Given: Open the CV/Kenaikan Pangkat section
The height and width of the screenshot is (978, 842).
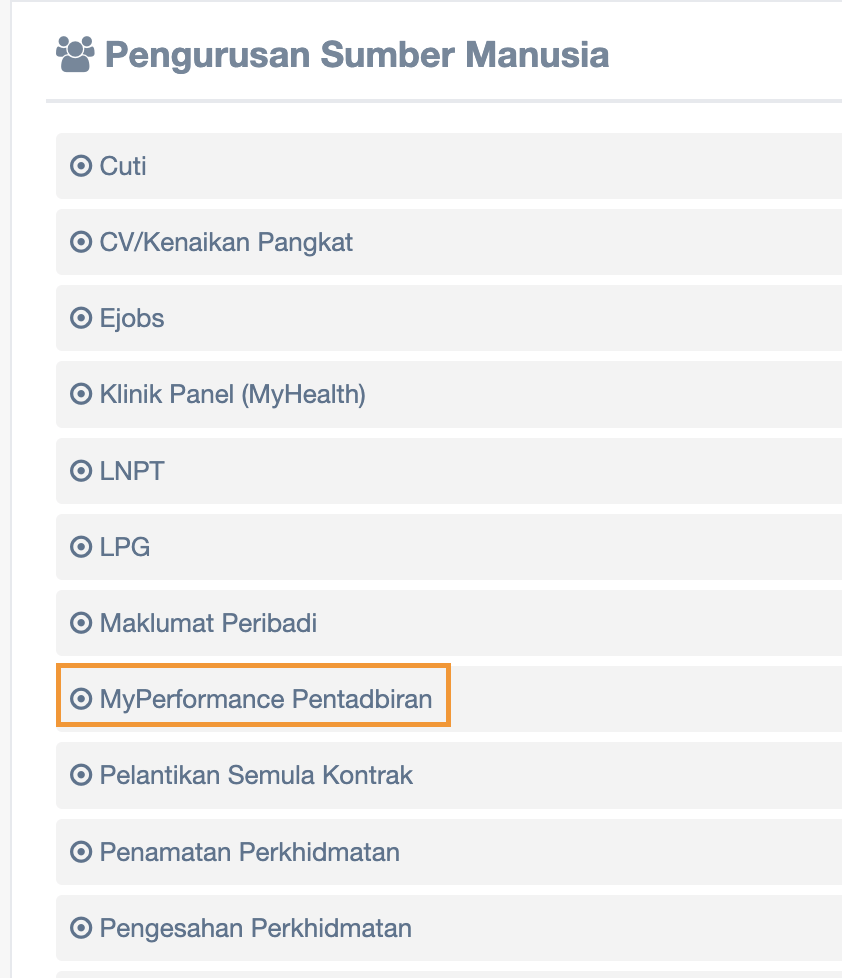Looking at the screenshot, I should pos(226,242).
